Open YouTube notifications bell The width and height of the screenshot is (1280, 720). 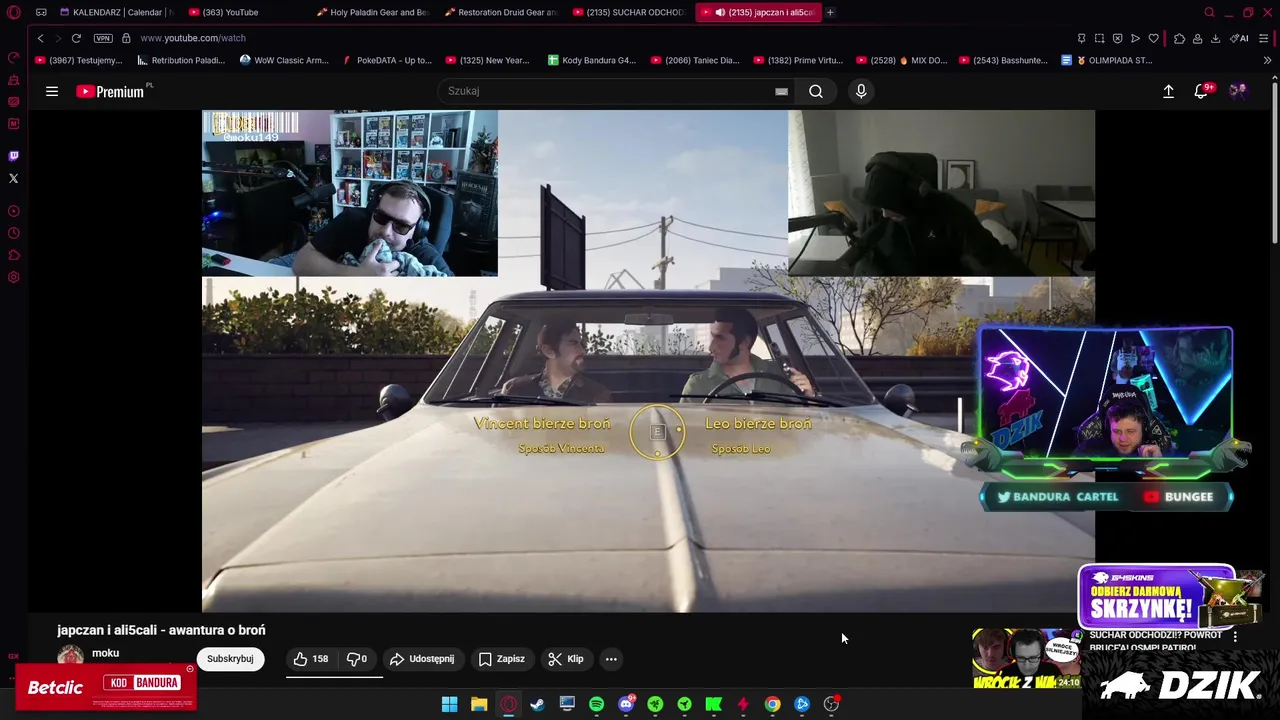1201,91
